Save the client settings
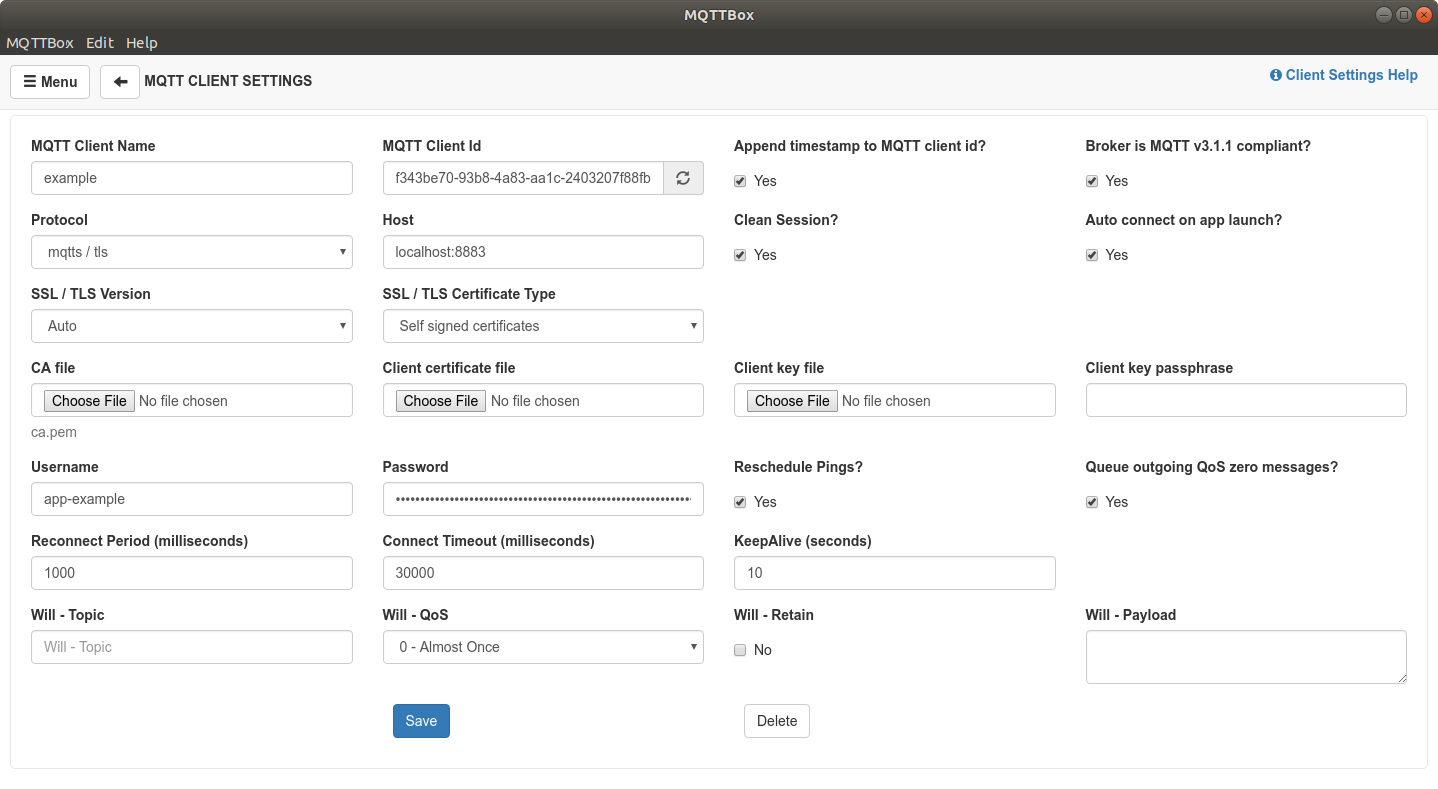 (x=421, y=720)
